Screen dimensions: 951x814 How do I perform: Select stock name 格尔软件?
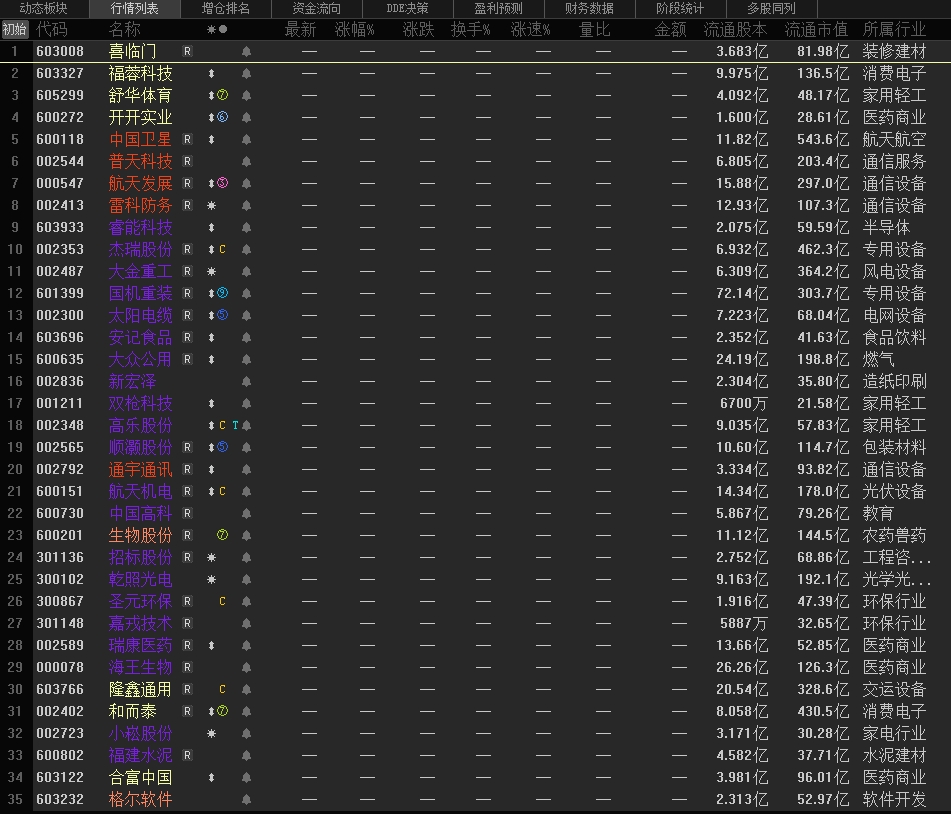click(140, 799)
